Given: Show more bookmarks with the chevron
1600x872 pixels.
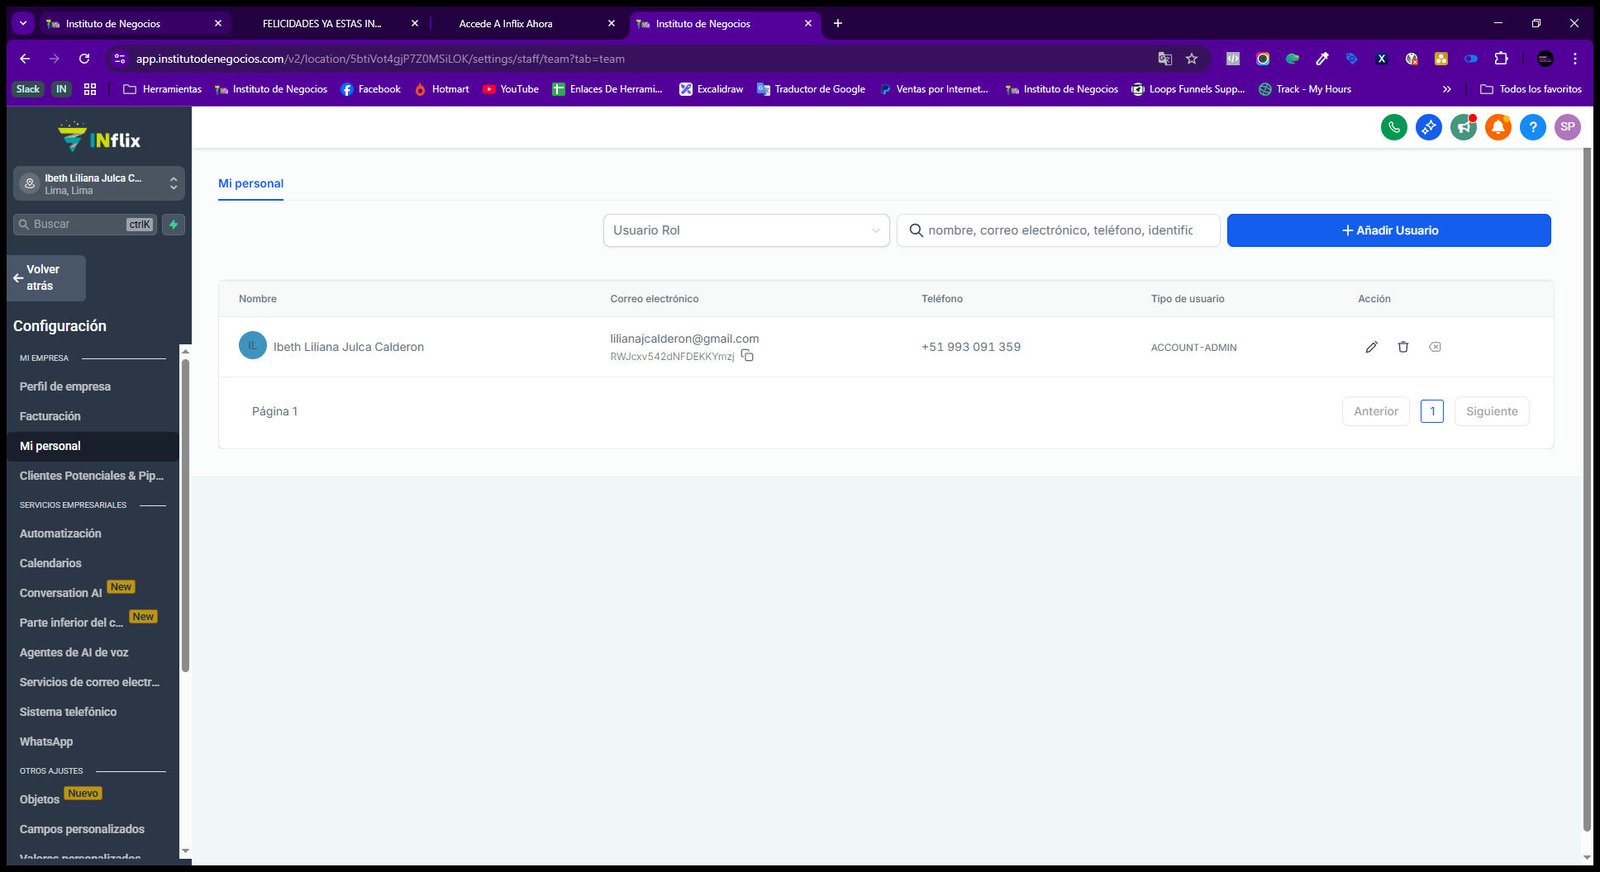Looking at the screenshot, I should (1446, 89).
